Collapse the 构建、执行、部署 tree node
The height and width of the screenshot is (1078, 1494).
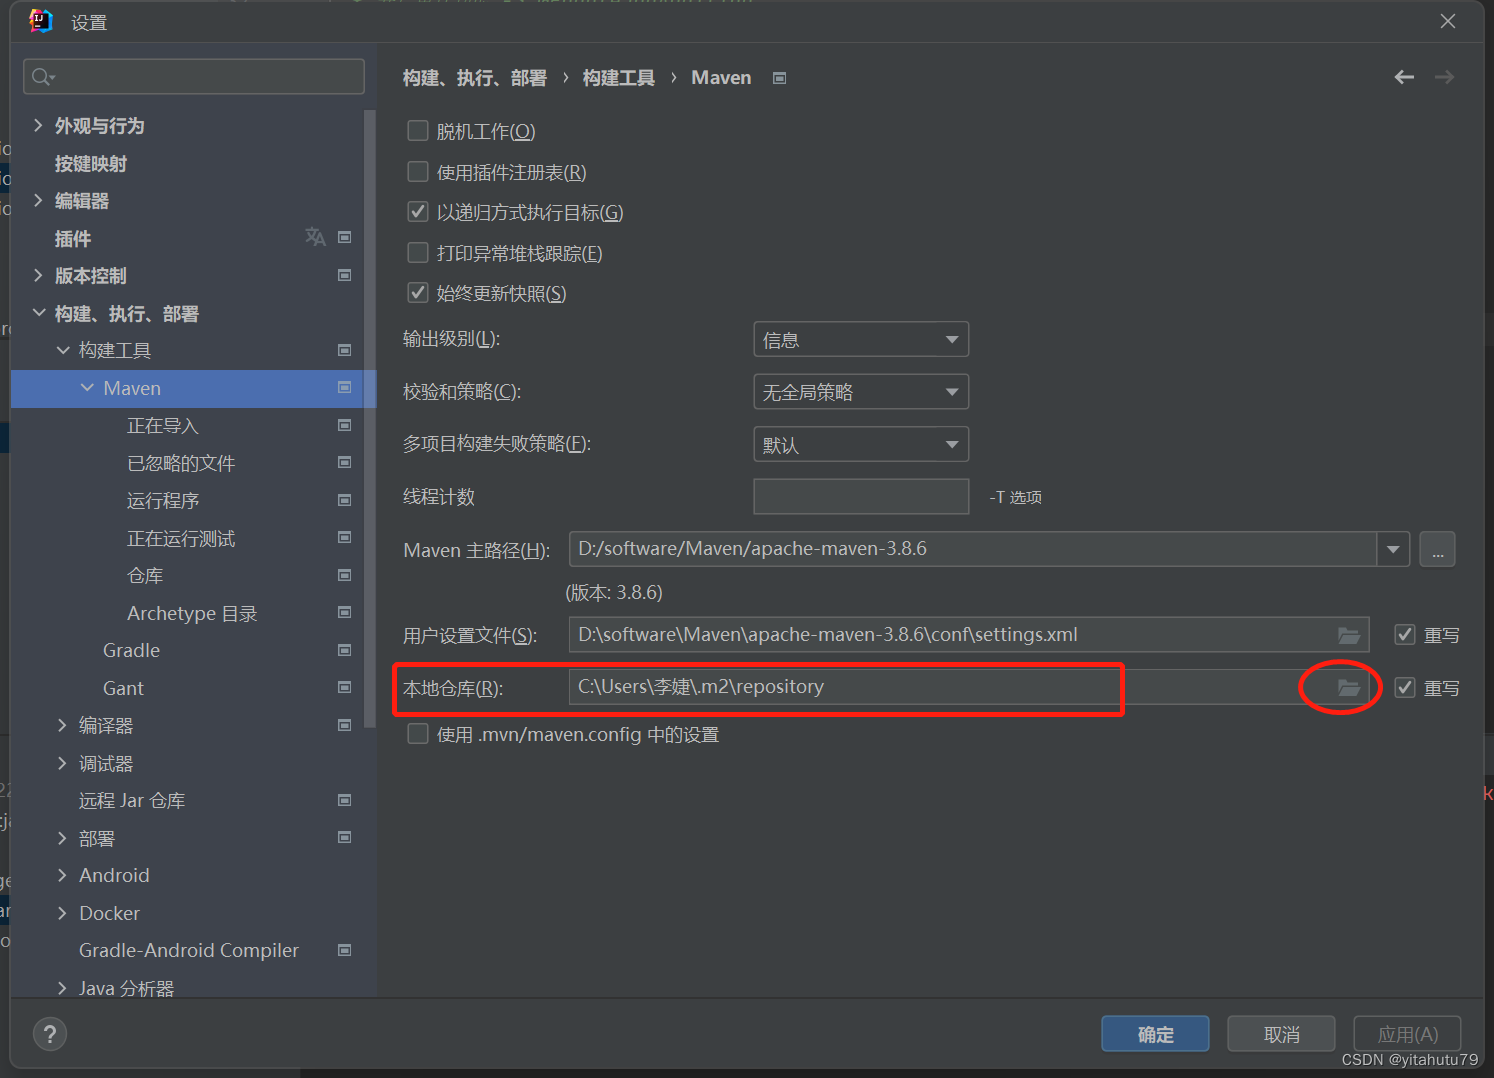pos(38,313)
